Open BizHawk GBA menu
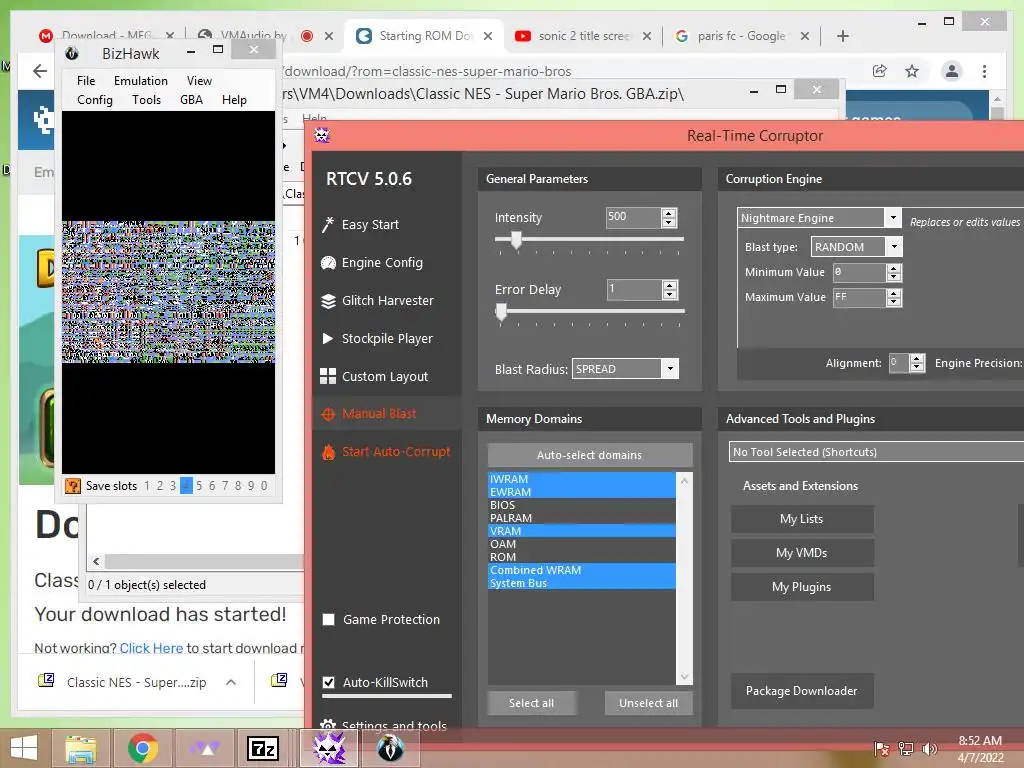The width and height of the screenshot is (1024, 768). [x=191, y=100]
